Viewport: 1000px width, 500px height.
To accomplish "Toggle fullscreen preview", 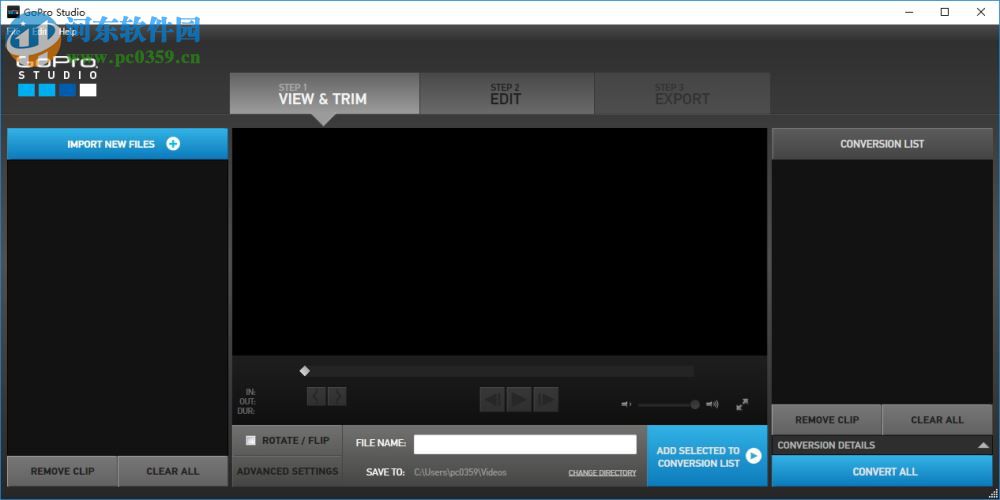I will click(x=742, y=404).
